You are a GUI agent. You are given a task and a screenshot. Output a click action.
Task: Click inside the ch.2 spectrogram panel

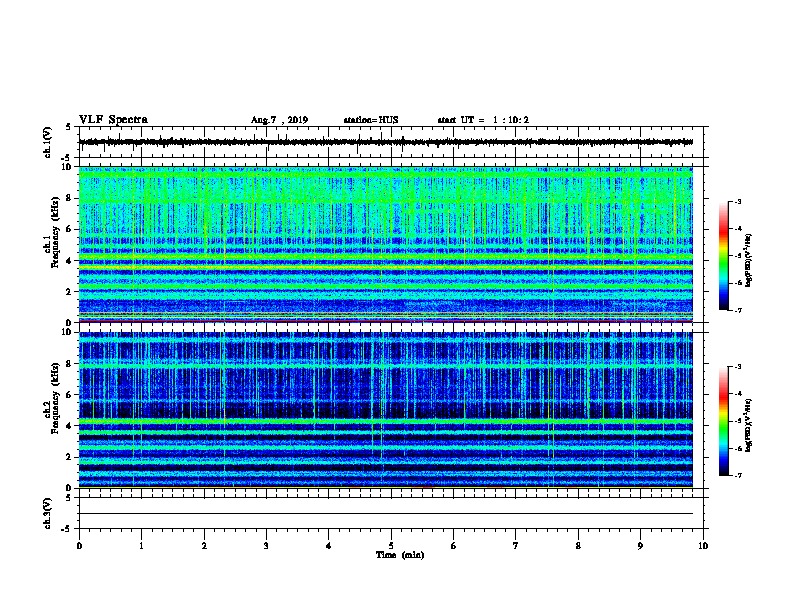pyautogui.click(x=386, y=410)
